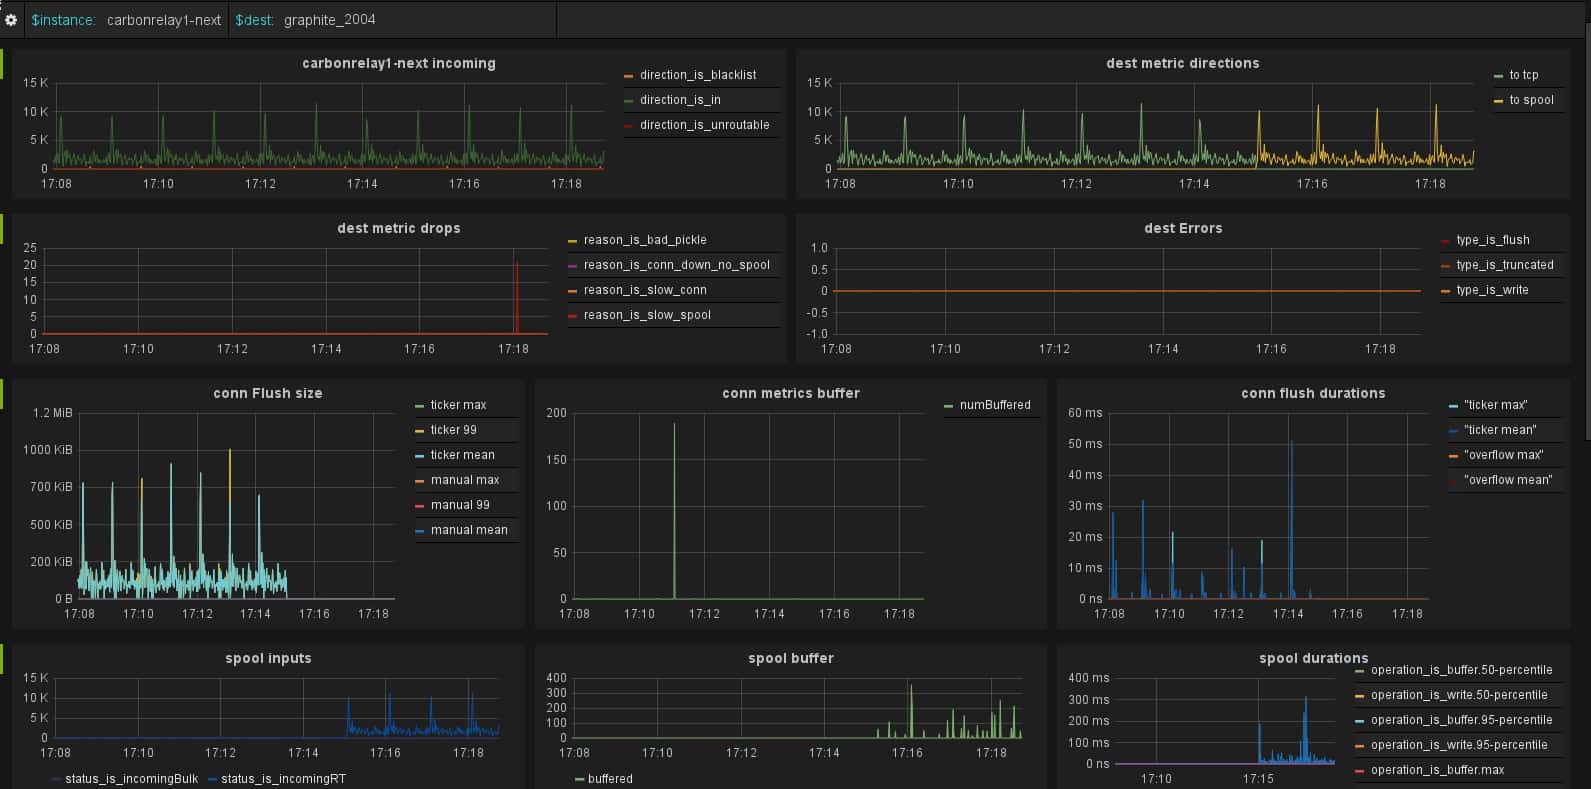1591x789 pixels.
Task: Open the carbonrelay1-next incoming panel title menu
Action: 398,63
